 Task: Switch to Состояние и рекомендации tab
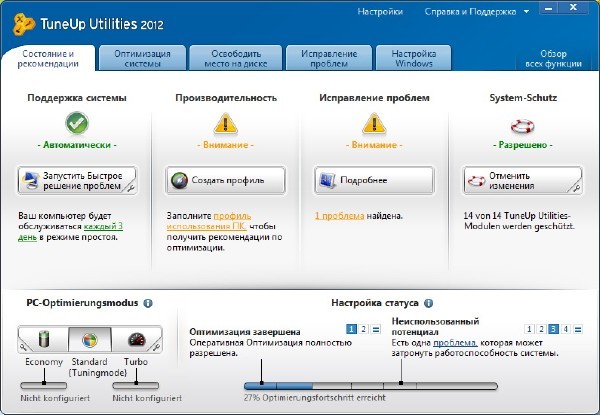pos(48,59)
